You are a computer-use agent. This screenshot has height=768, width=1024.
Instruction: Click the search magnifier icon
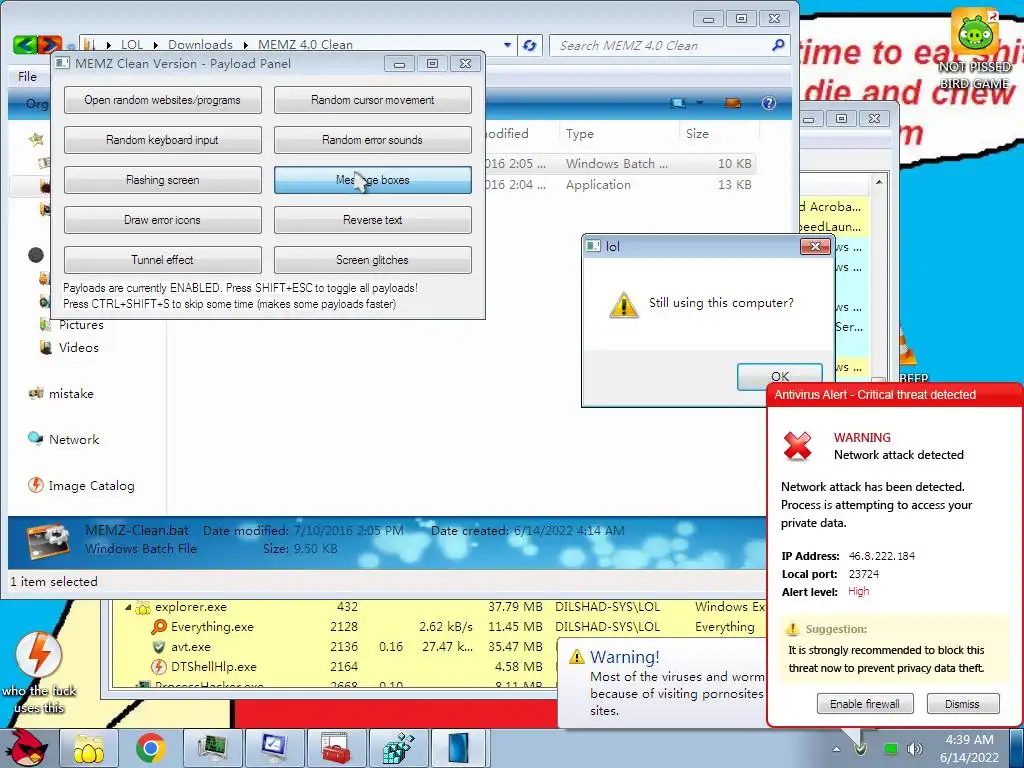click(778, 45)
